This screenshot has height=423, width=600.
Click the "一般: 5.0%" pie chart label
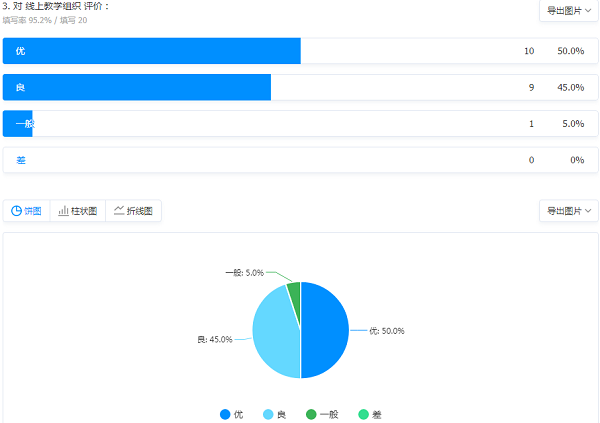point(244,272)
